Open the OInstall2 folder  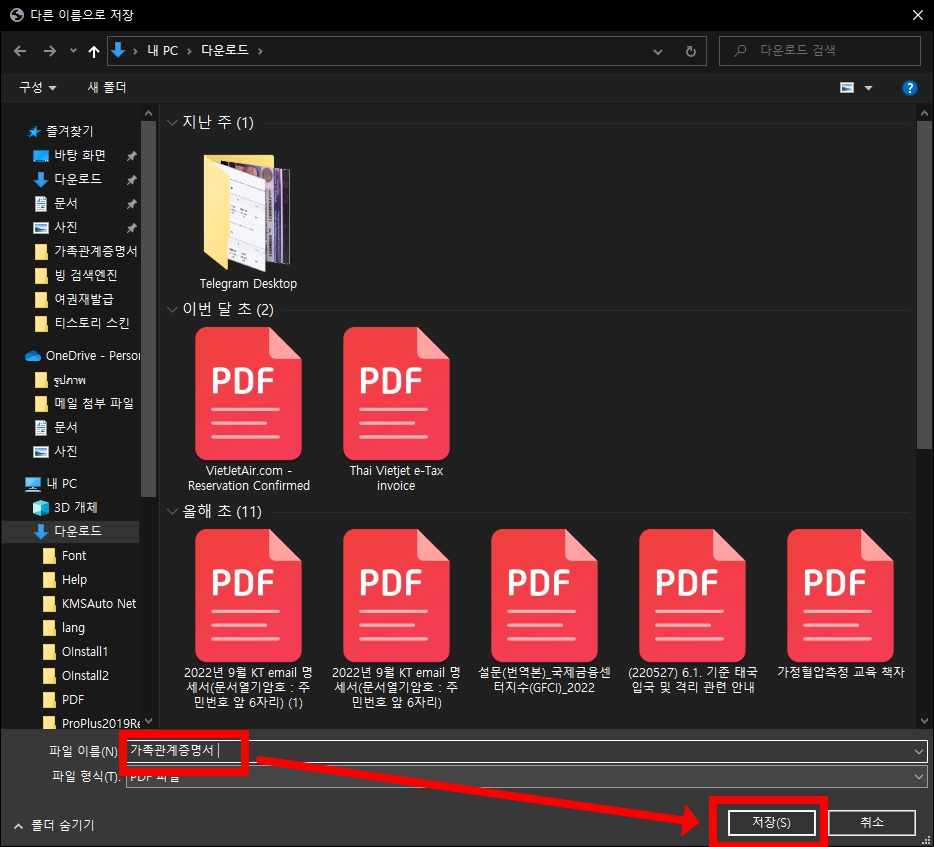[x=85, y=675]
